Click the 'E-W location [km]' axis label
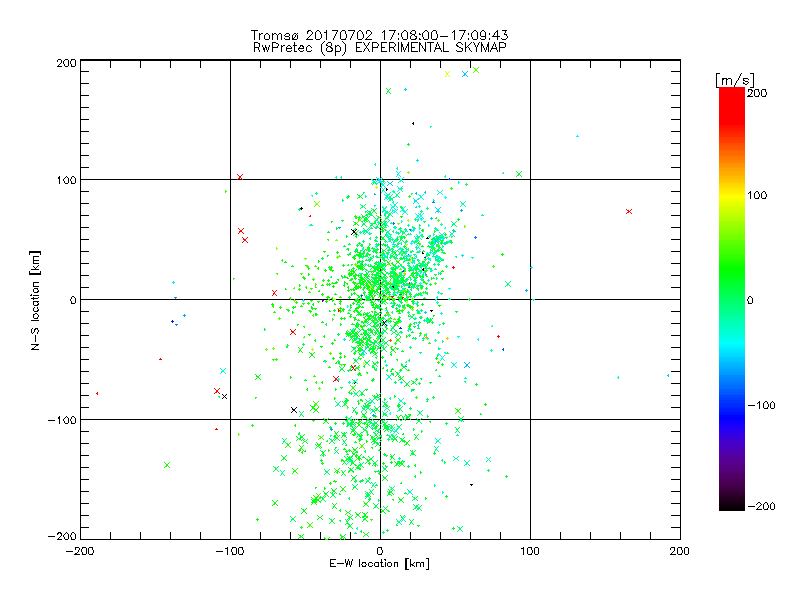 tap(380, 563)
